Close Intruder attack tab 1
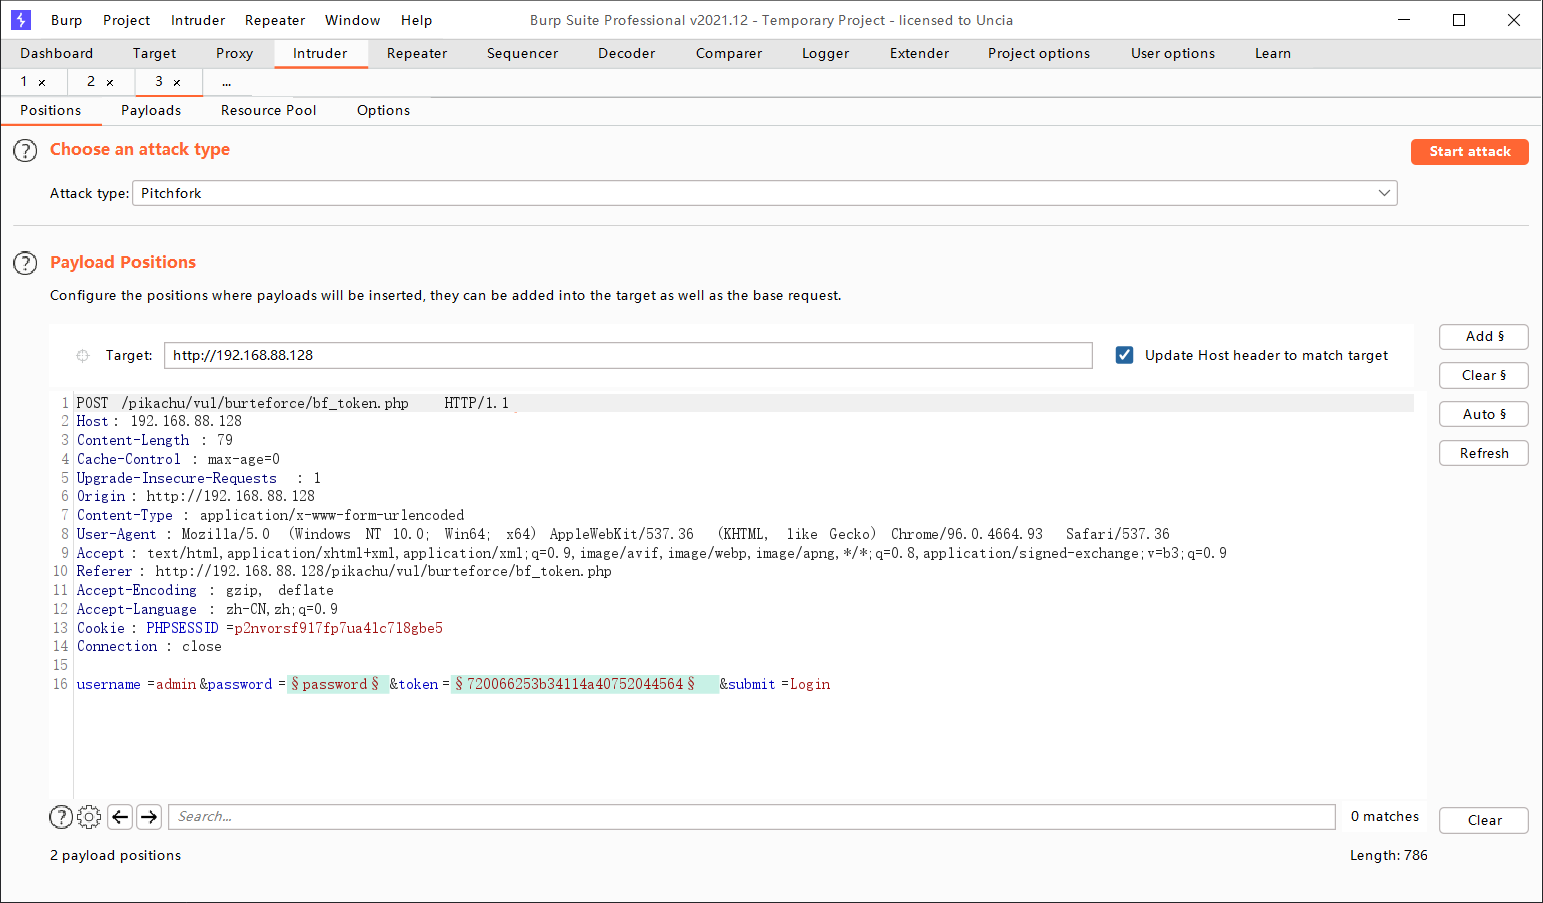The image size is (1543, 903). [x=42, y=82]
